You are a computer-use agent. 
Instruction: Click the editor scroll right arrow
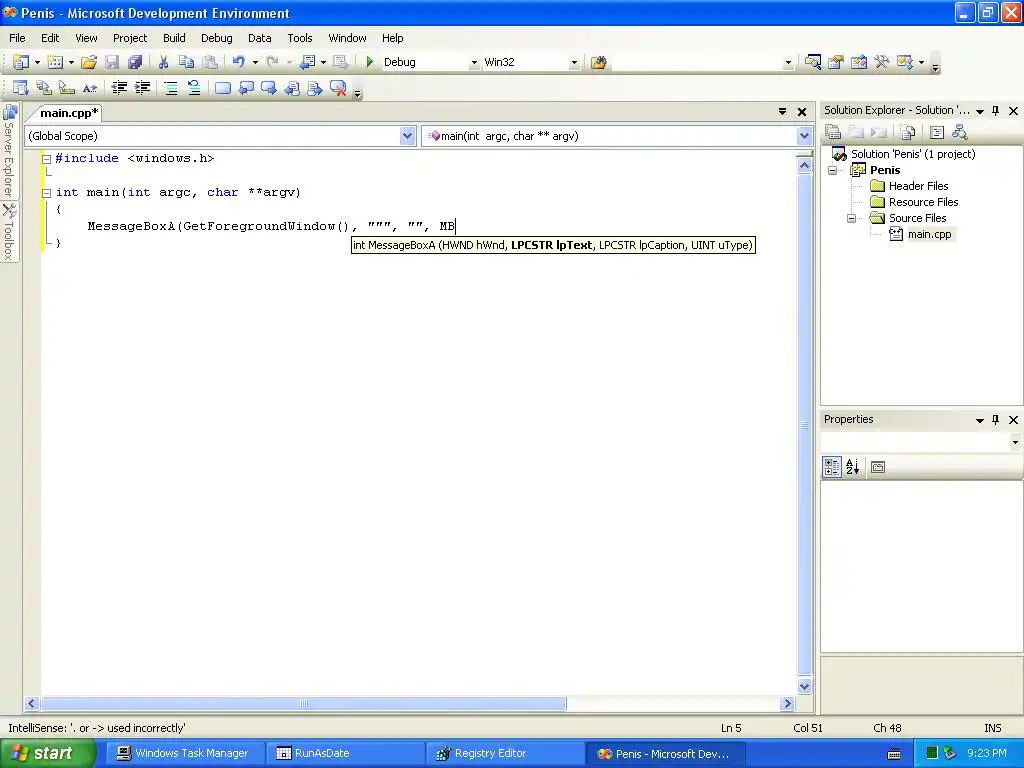pos(788,703)
